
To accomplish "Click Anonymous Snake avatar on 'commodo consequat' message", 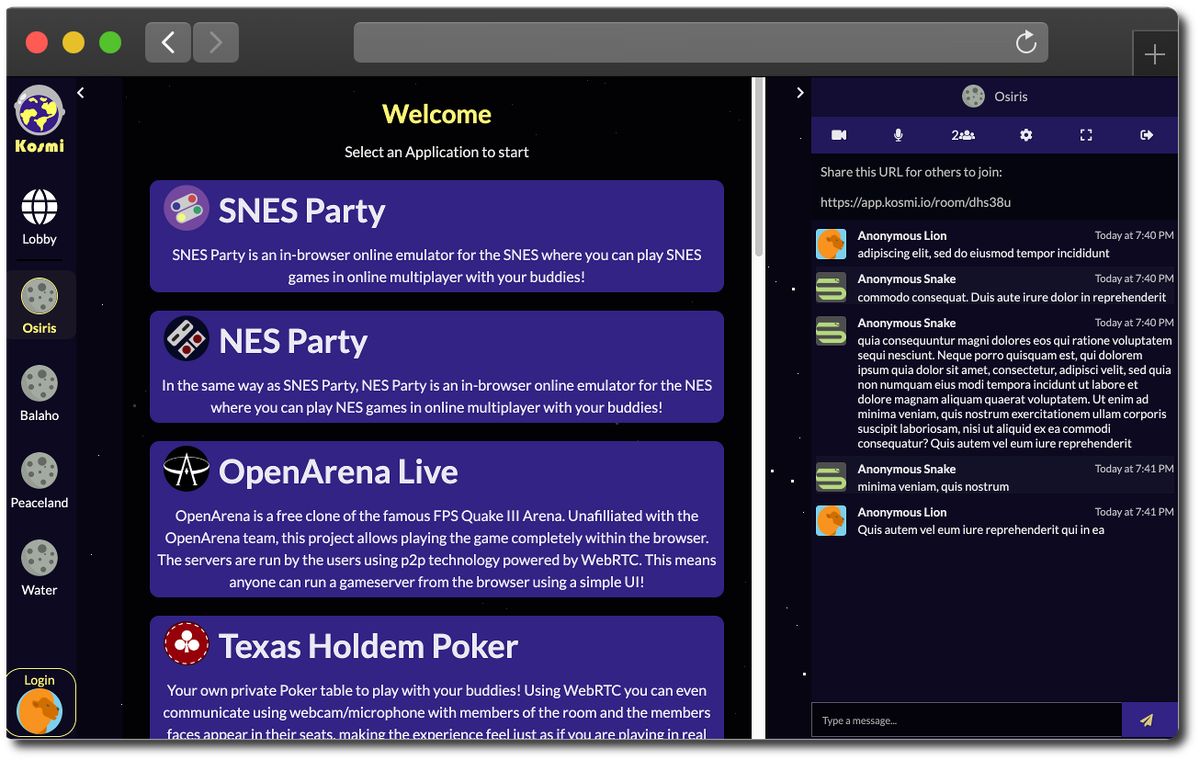I will click(831, 288).
